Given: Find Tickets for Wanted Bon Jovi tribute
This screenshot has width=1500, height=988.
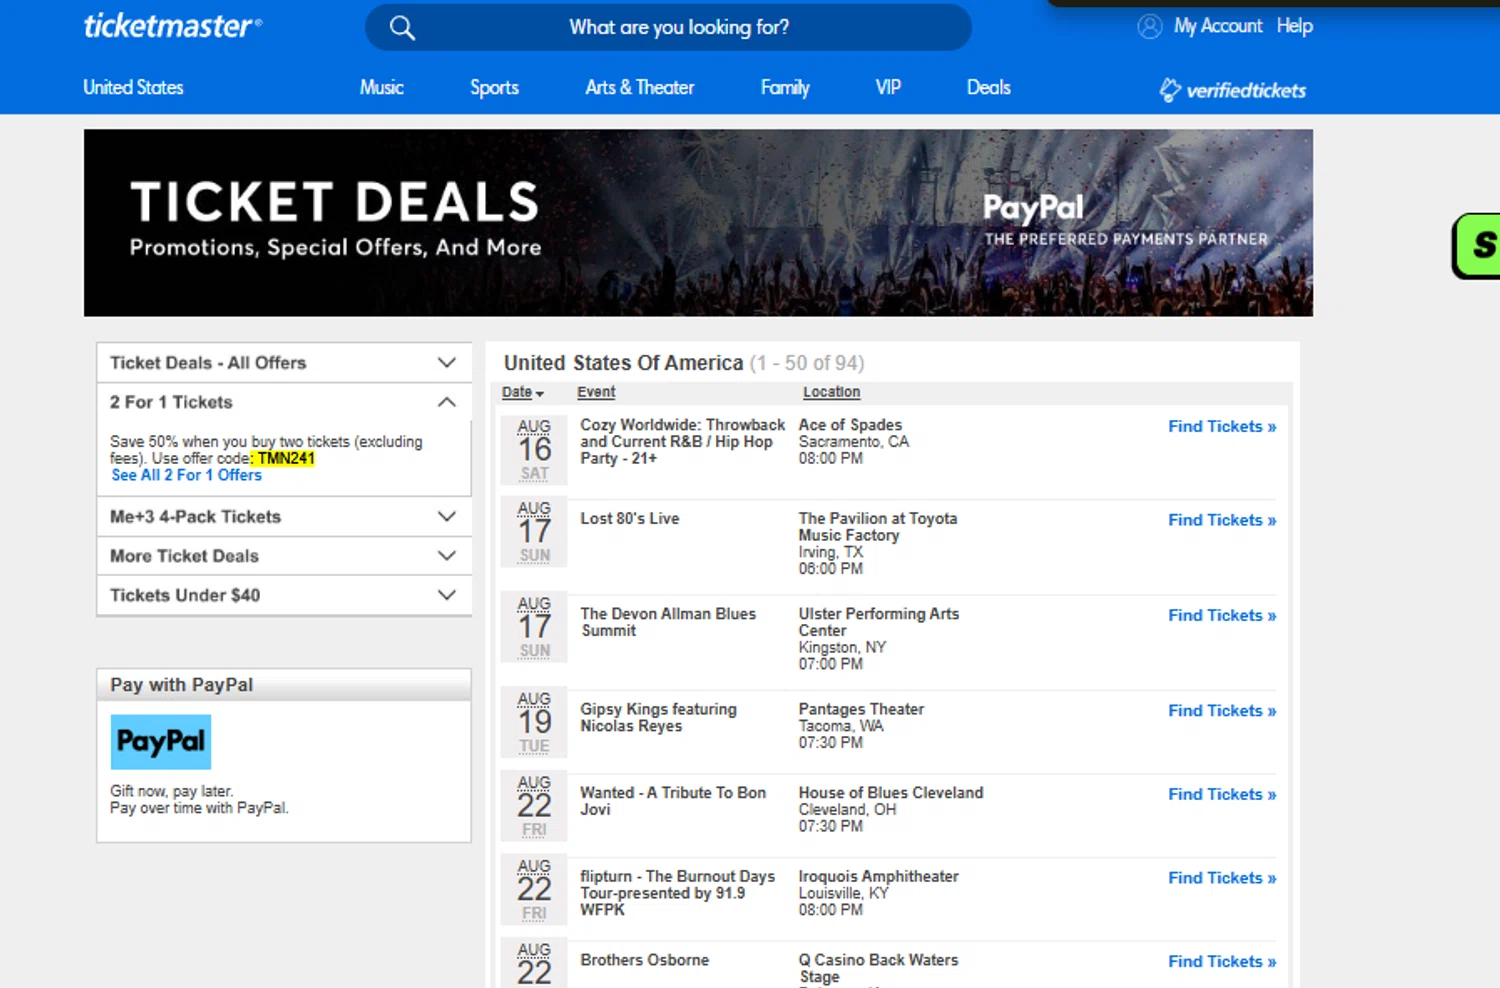Looking at the screenshot, I should click(1222, 794).
